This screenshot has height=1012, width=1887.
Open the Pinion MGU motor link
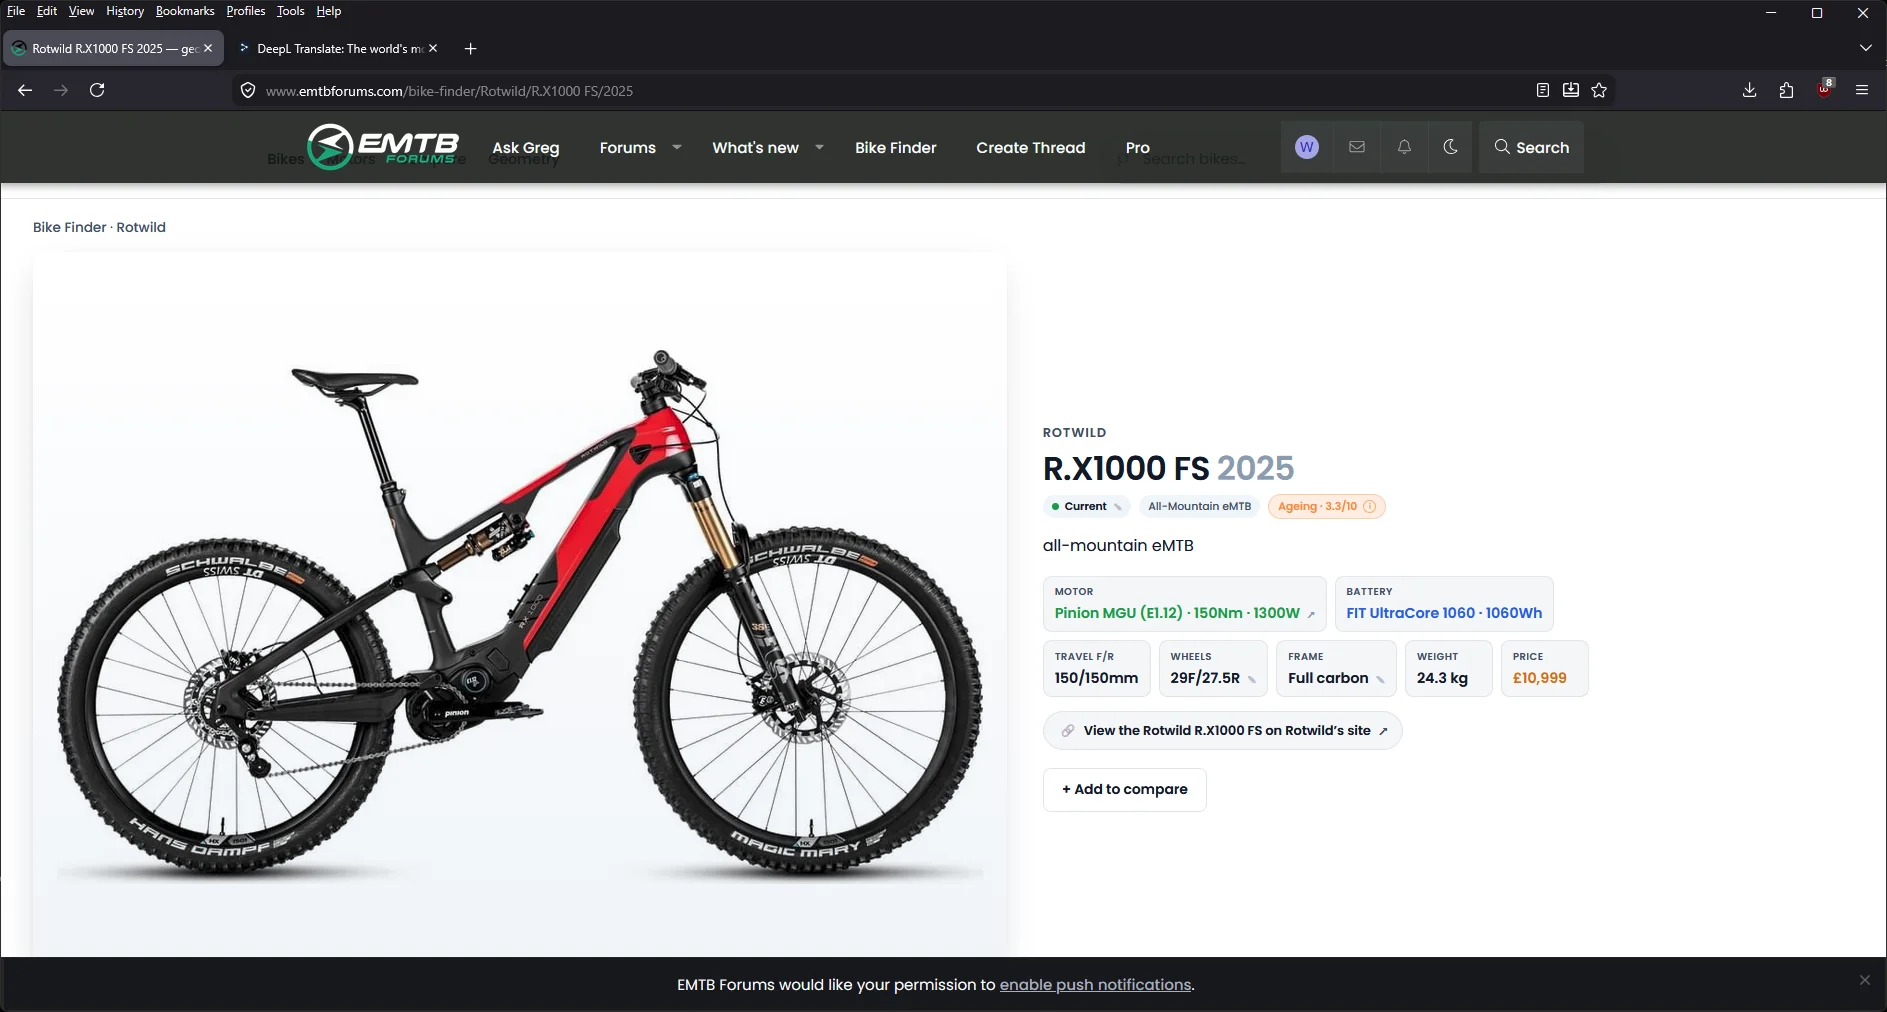tap(1184, 613)
